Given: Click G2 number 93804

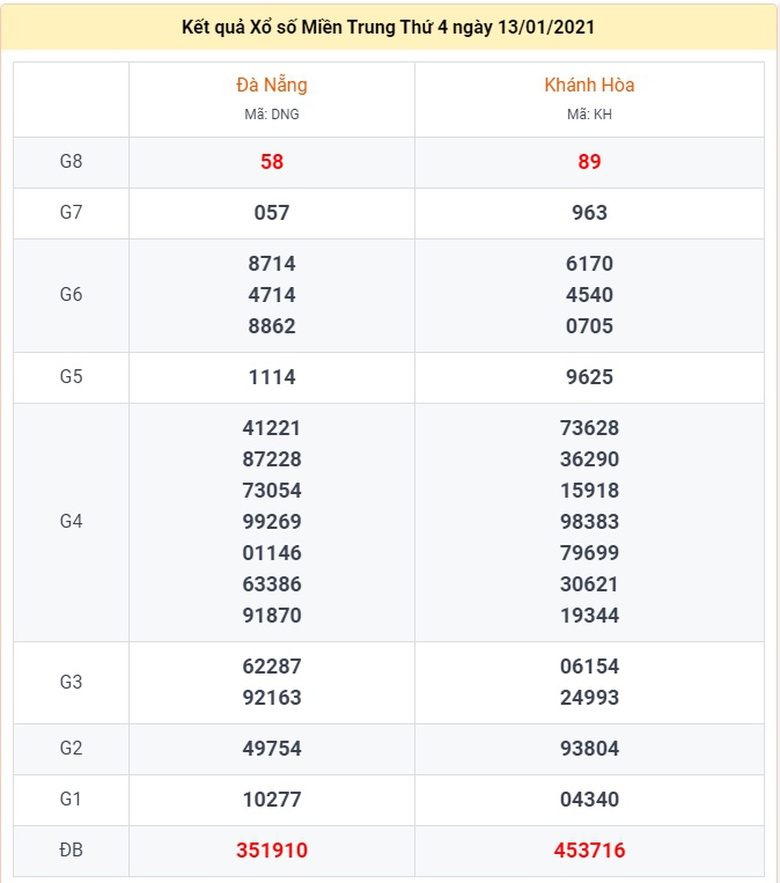Looking at the screenshot, I should (589, 748).
